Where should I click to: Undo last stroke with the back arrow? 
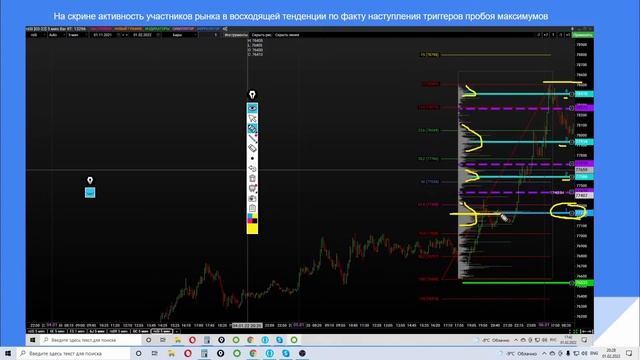[252, 168]
